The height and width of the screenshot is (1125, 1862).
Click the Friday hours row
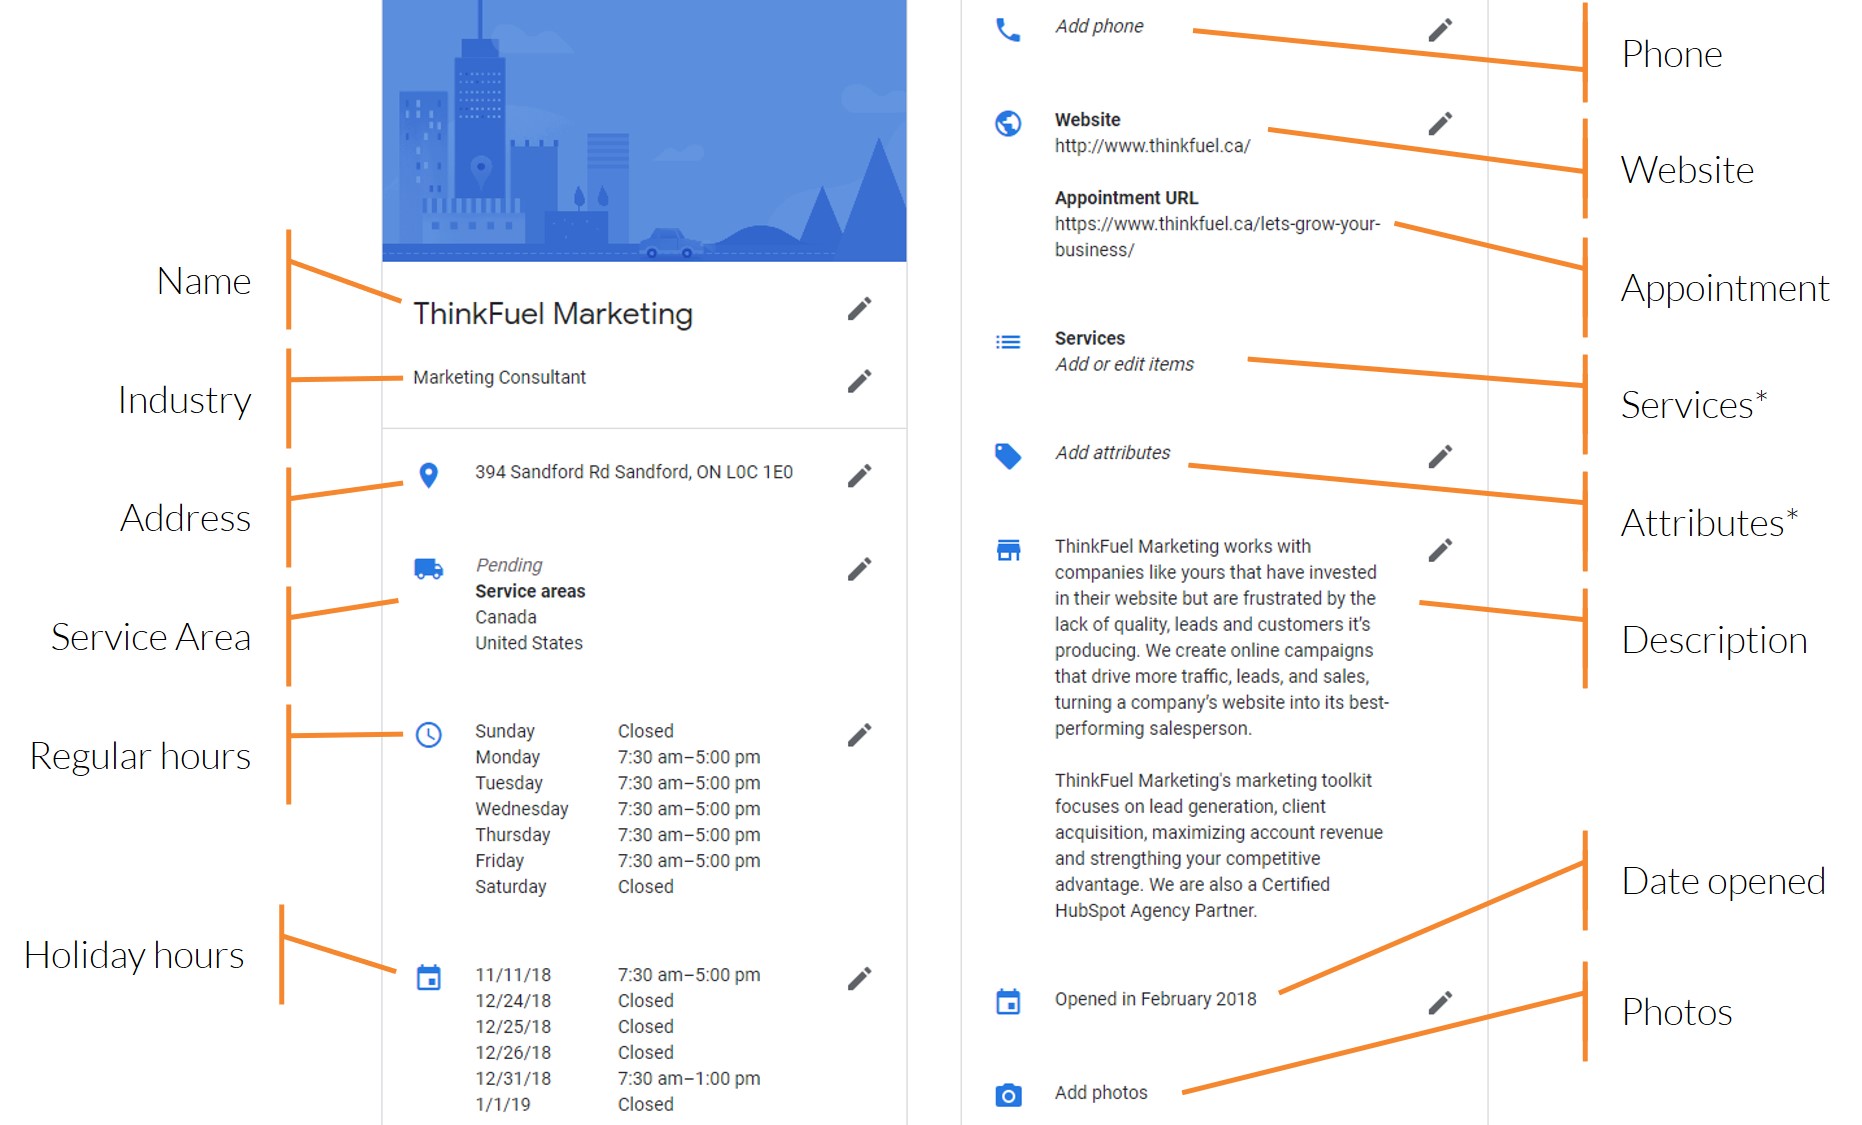click(x=617, y=861)
